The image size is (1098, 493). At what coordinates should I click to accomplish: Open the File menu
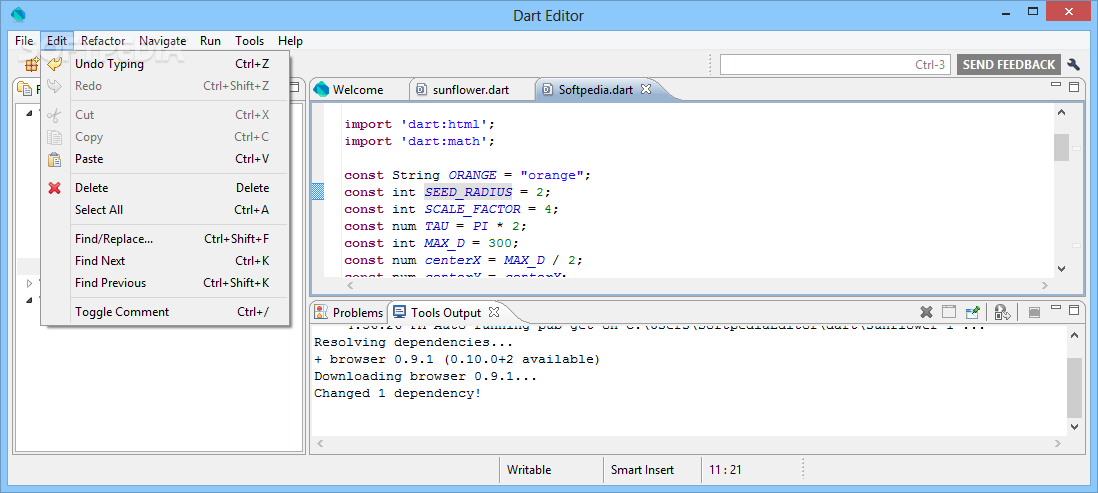(x=24, y=41)
